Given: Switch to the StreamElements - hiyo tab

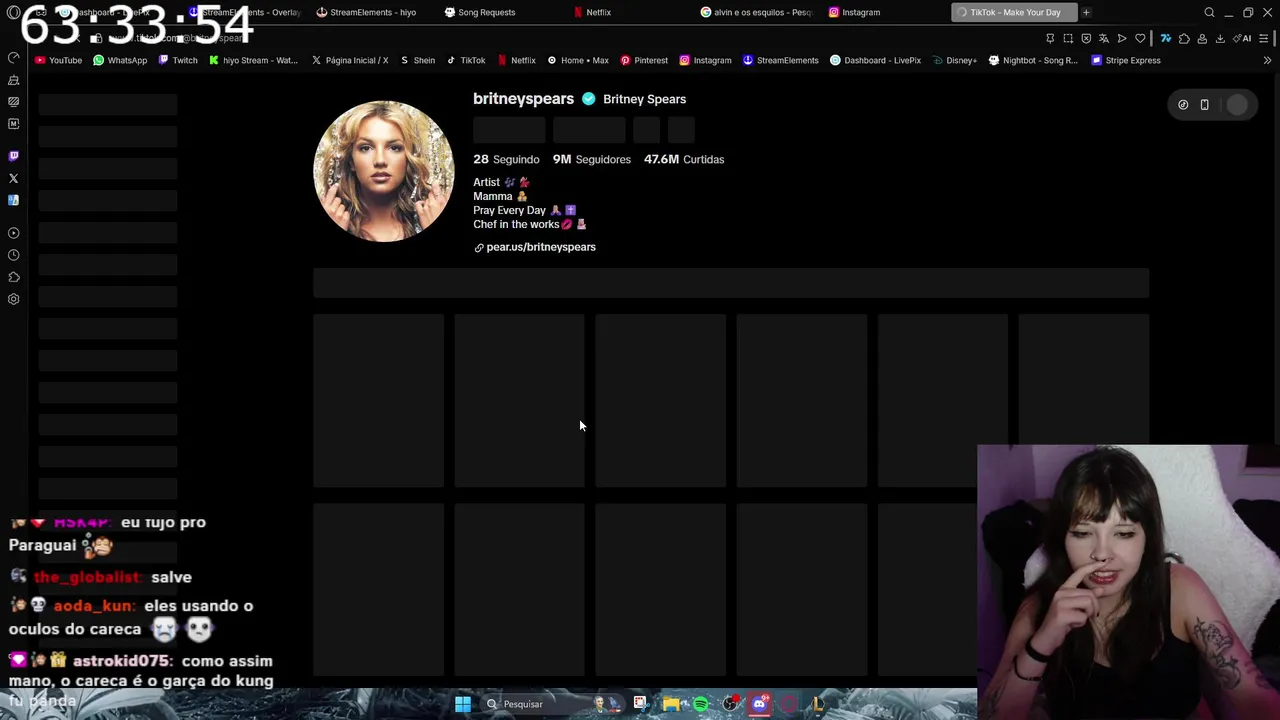Looking at the screenshot, I should (x=366, y=12).
